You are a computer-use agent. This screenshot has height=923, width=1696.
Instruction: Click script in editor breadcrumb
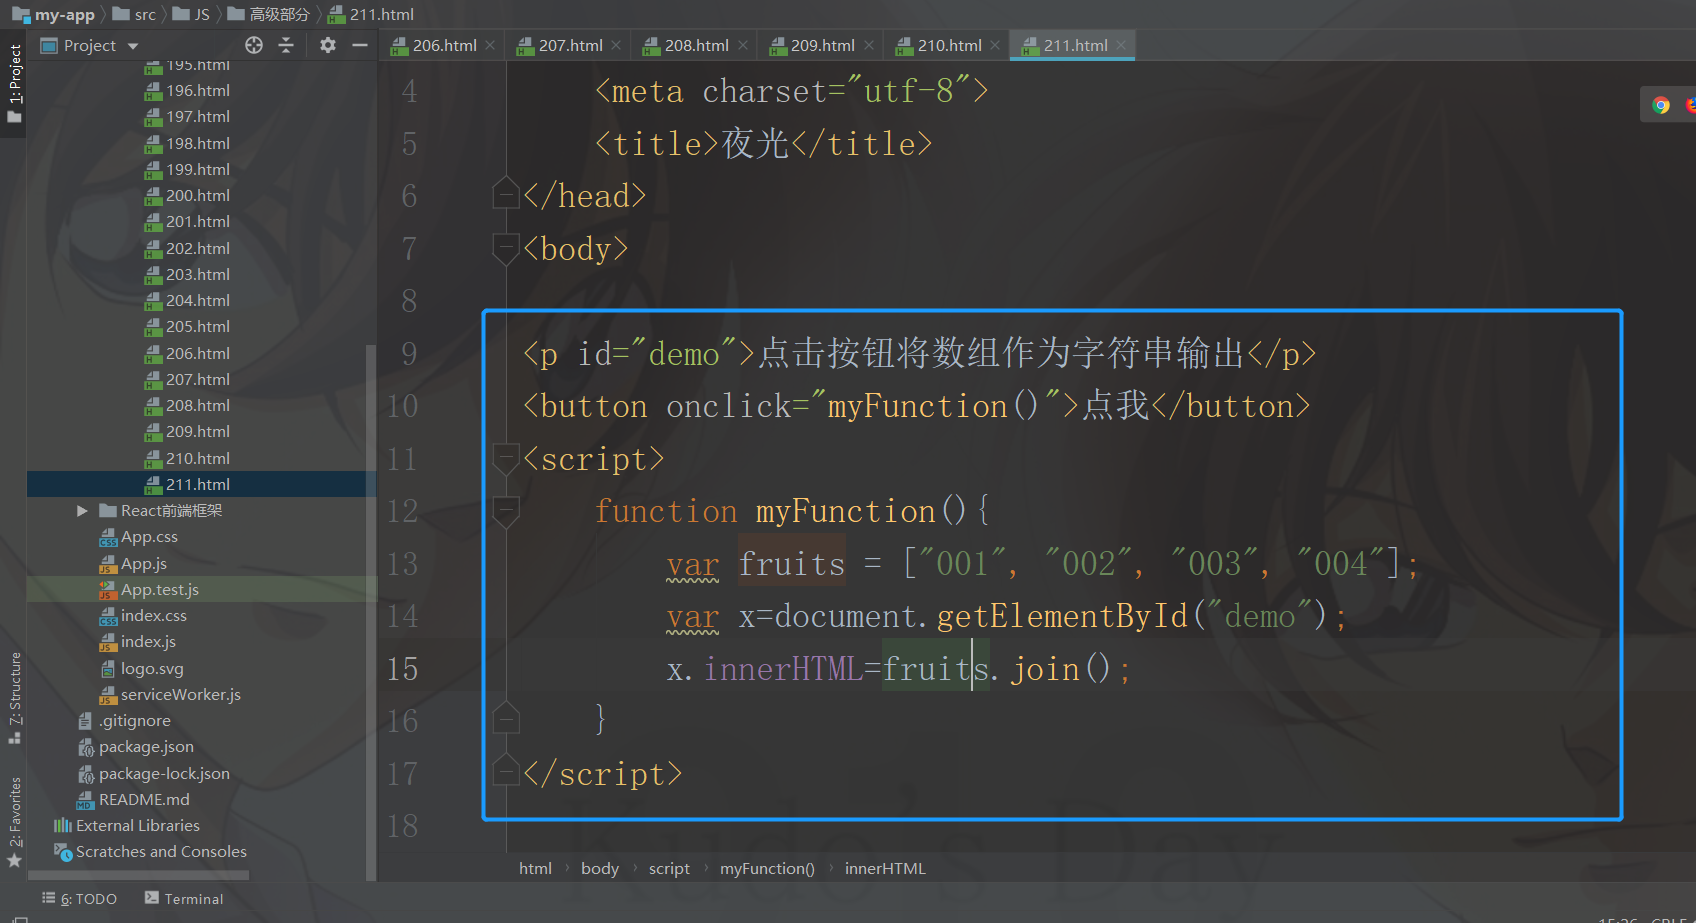coord(669,869)
